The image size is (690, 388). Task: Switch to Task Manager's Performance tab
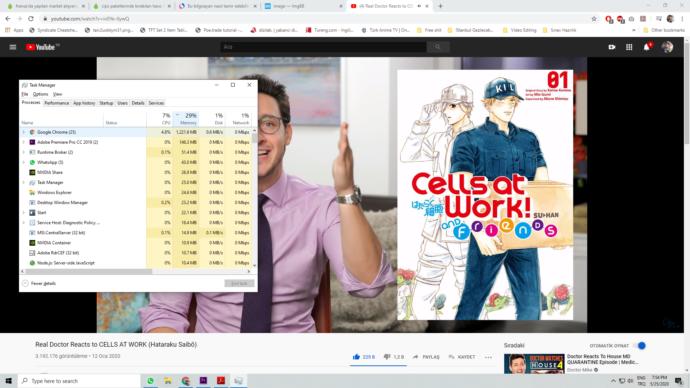57,103
